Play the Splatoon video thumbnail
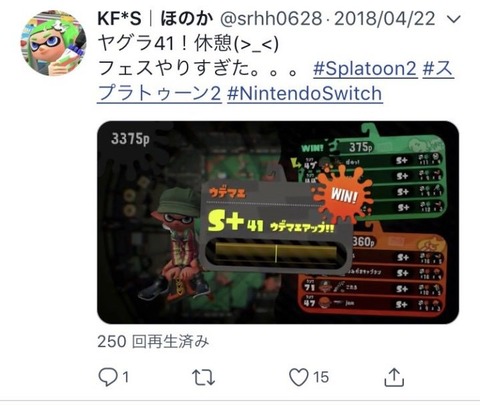480x406 pixels. coord(278,222)
